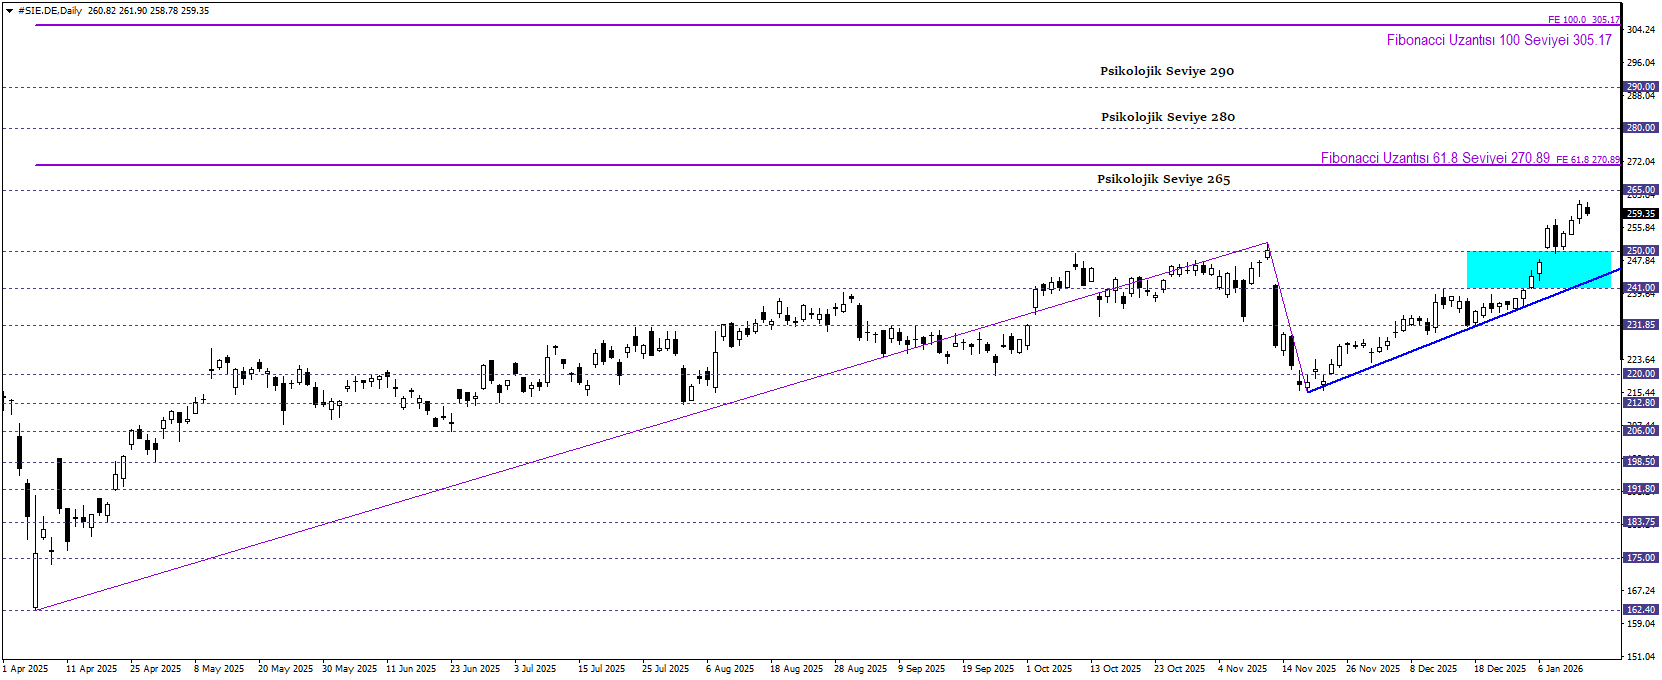The image size is (1662, 680).
Task: Click the '15 Jul 2025' date label
Action: tap(601, 669)
